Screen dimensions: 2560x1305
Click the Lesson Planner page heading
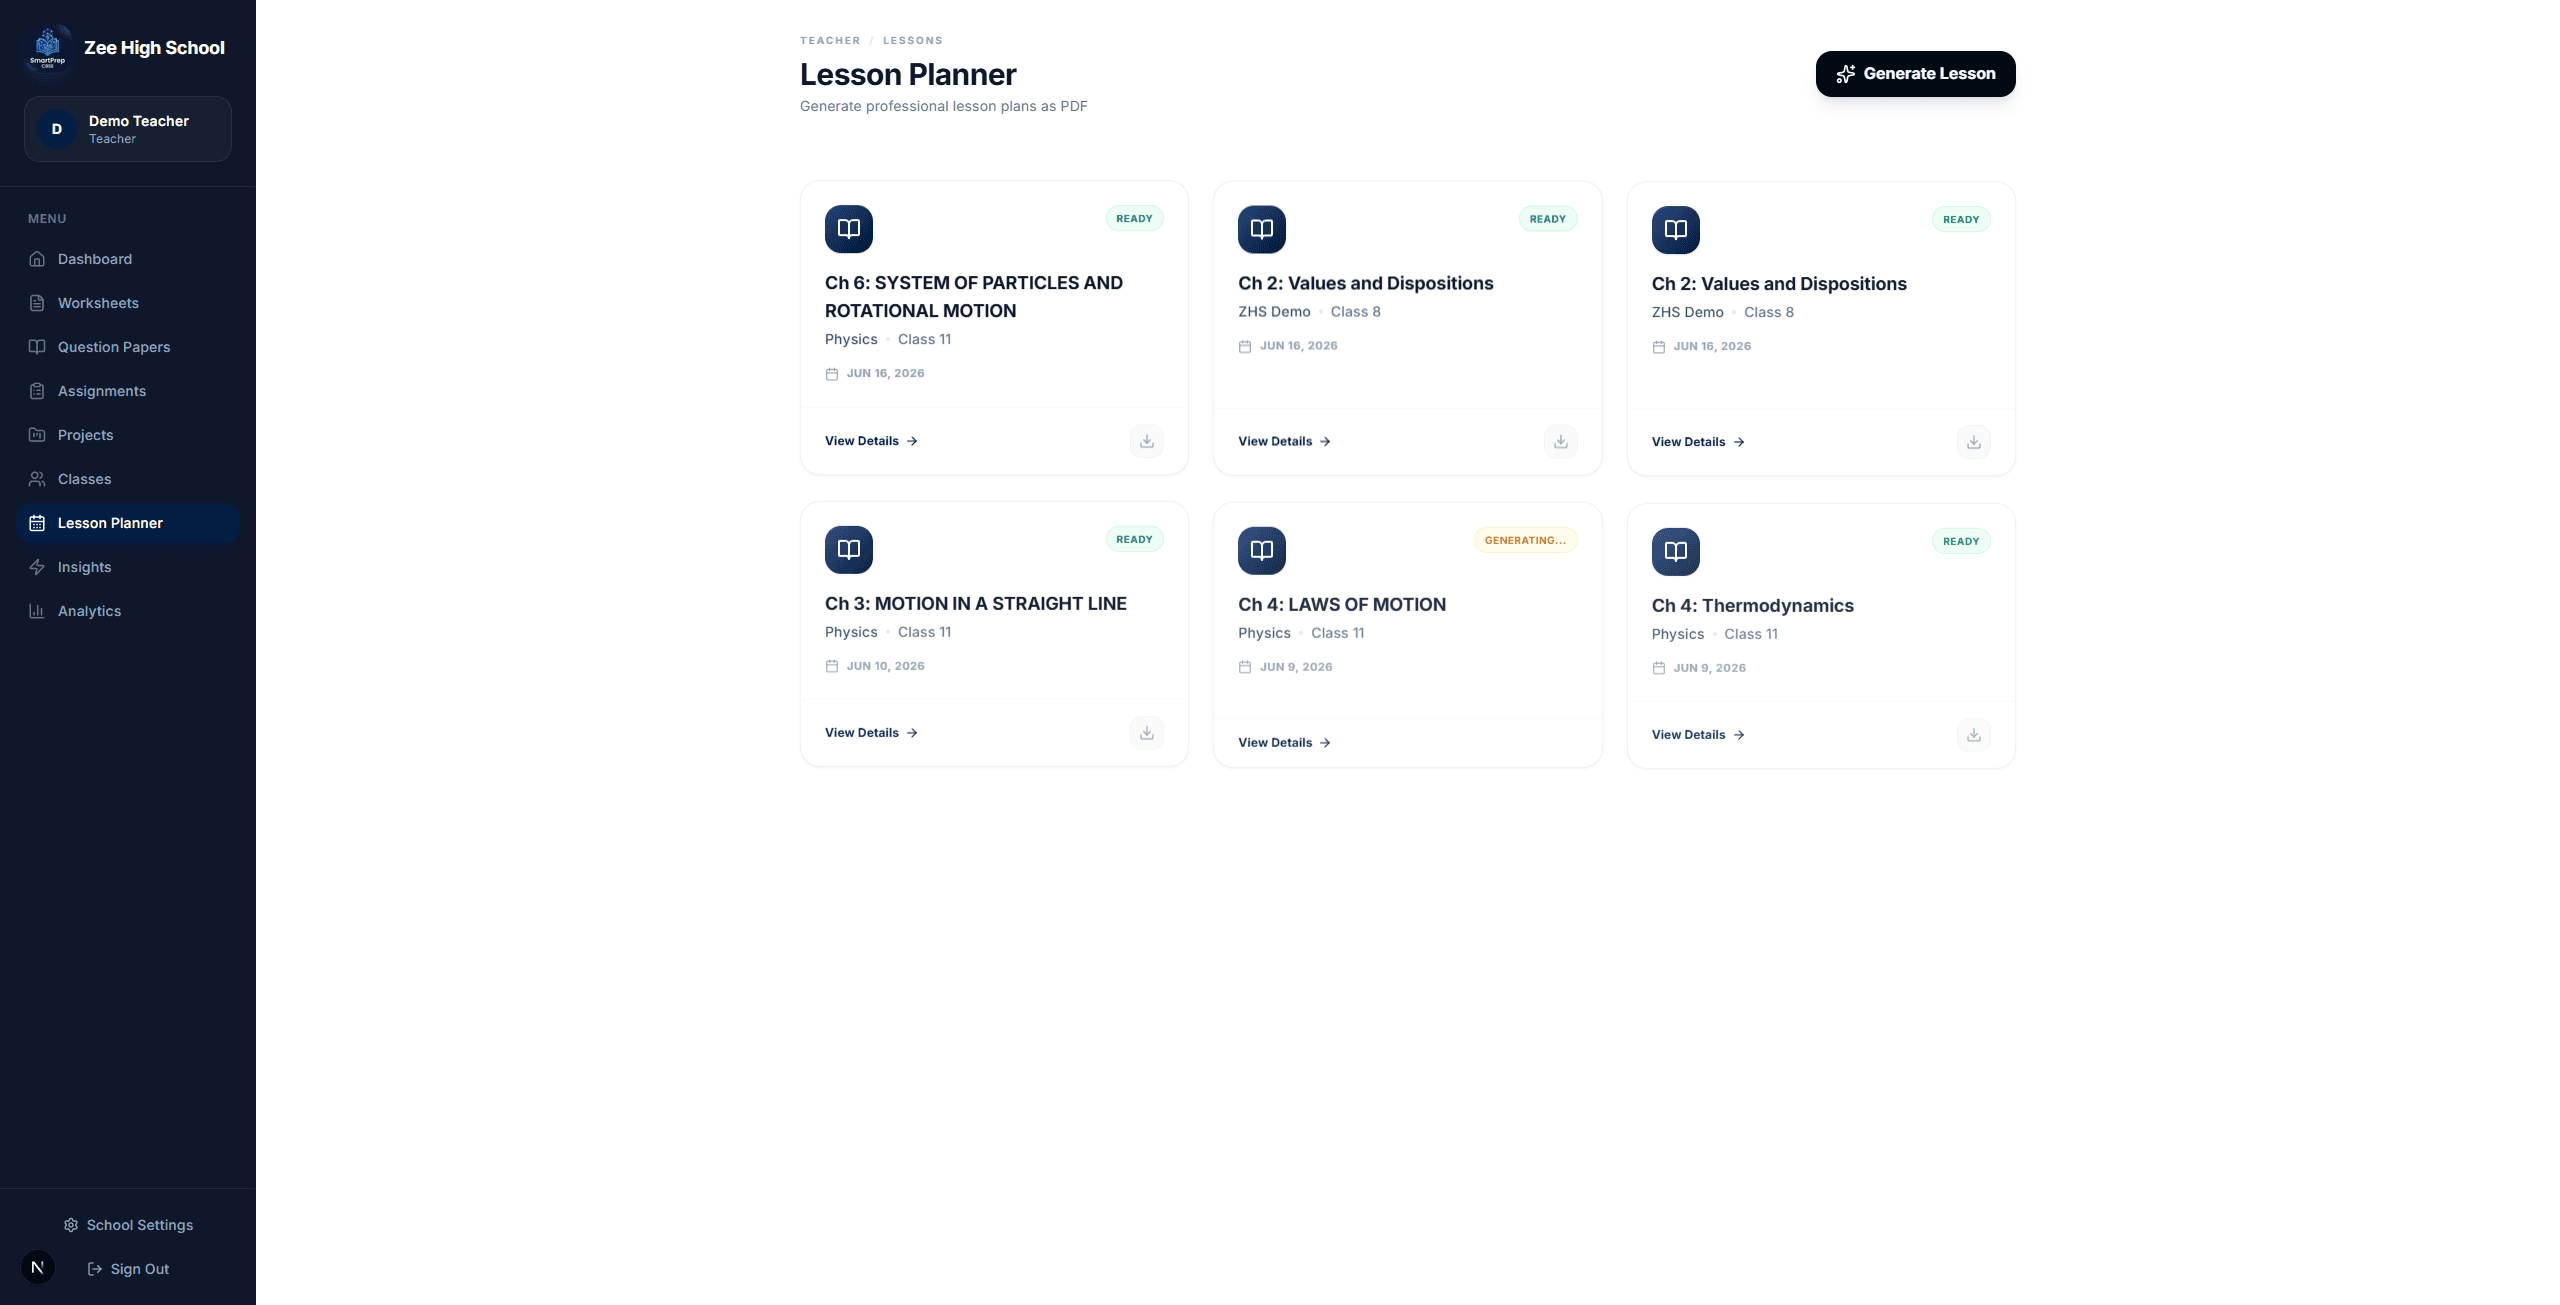908,75
